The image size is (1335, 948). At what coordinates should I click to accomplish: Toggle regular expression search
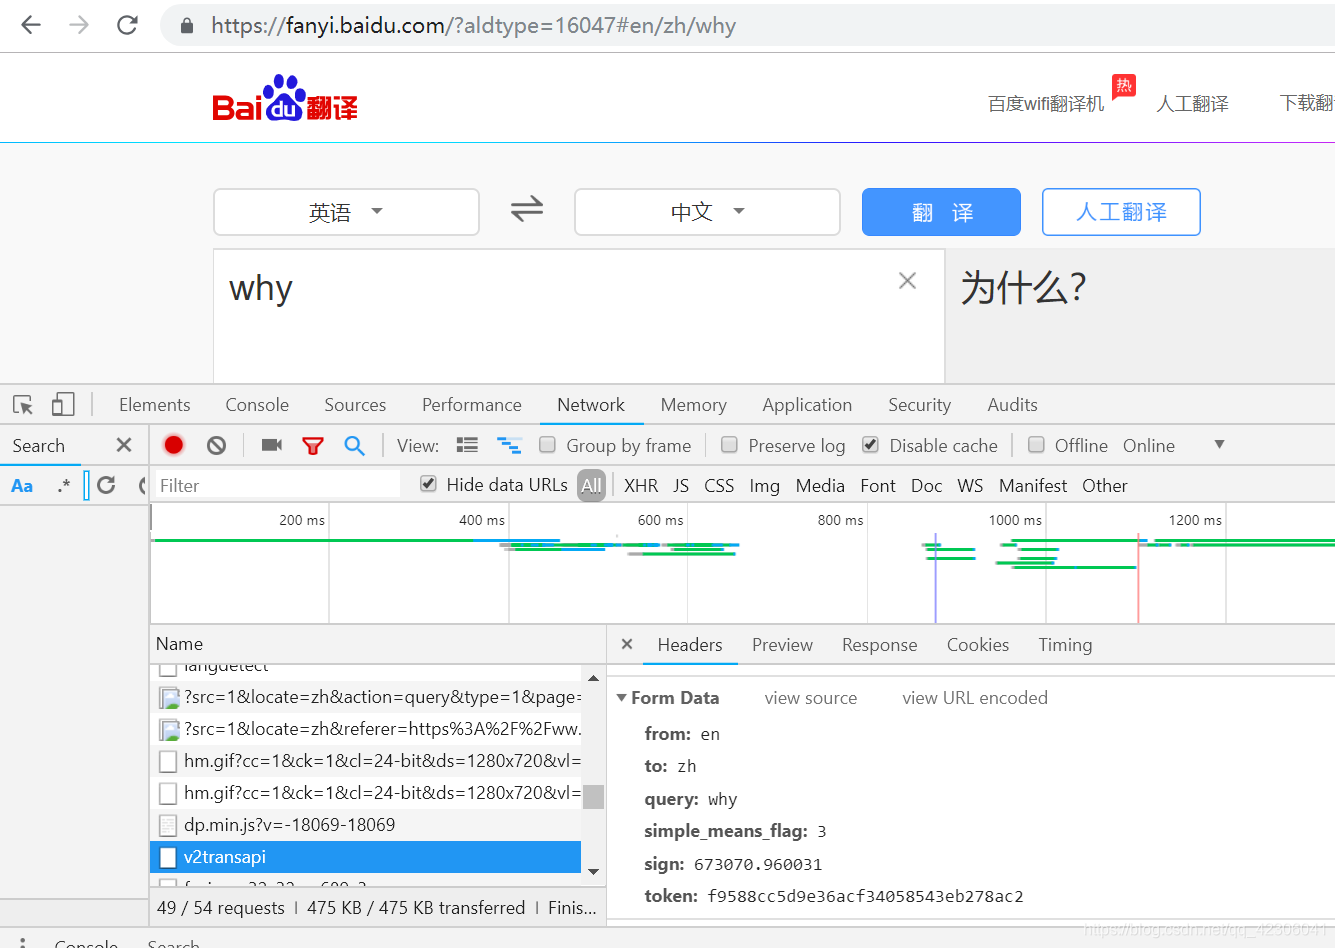tap(64, 486)
